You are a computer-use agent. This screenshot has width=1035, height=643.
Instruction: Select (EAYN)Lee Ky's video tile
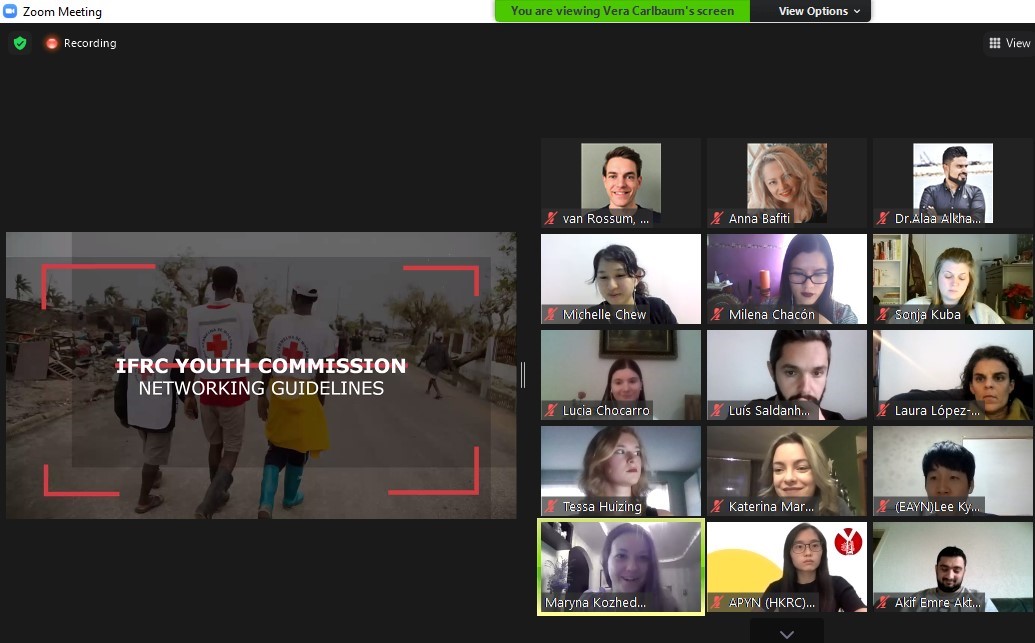[x=953, y=471]
